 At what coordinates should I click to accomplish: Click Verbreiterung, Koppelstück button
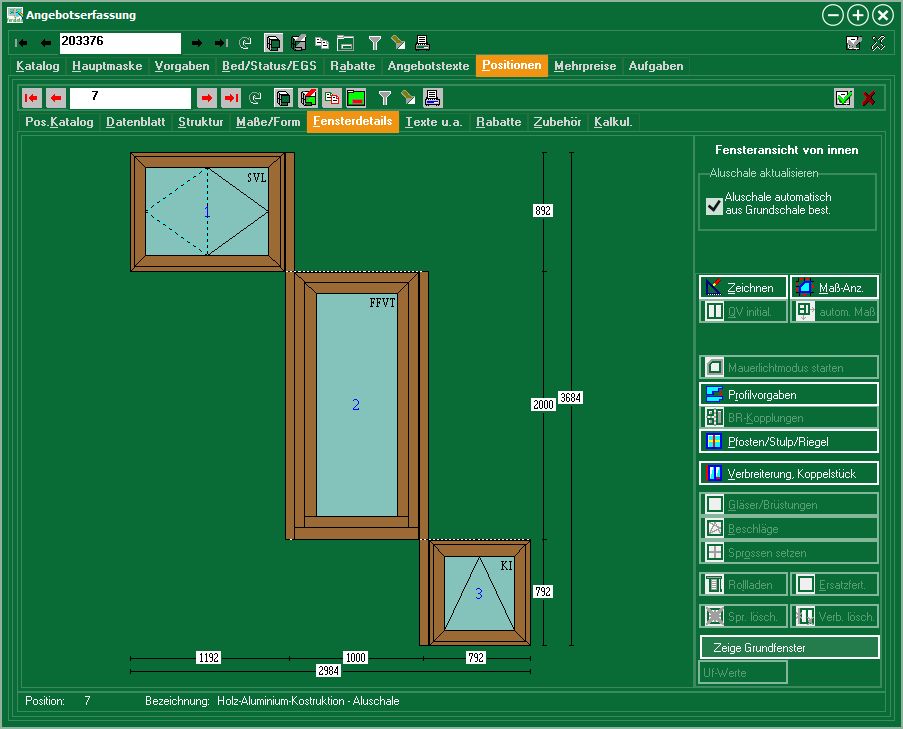pos(789,473)
